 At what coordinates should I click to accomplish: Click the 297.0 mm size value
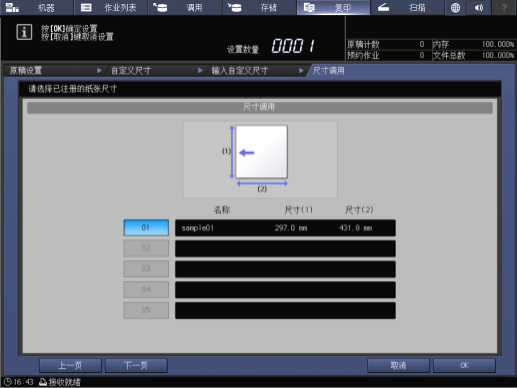(291, 228)
